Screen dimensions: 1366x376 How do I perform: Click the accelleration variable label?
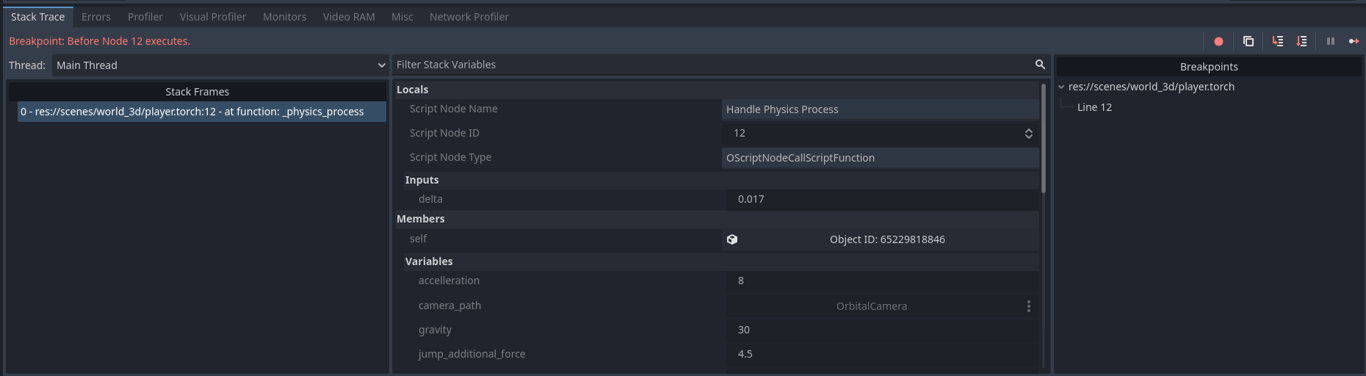tap(449, 281)
